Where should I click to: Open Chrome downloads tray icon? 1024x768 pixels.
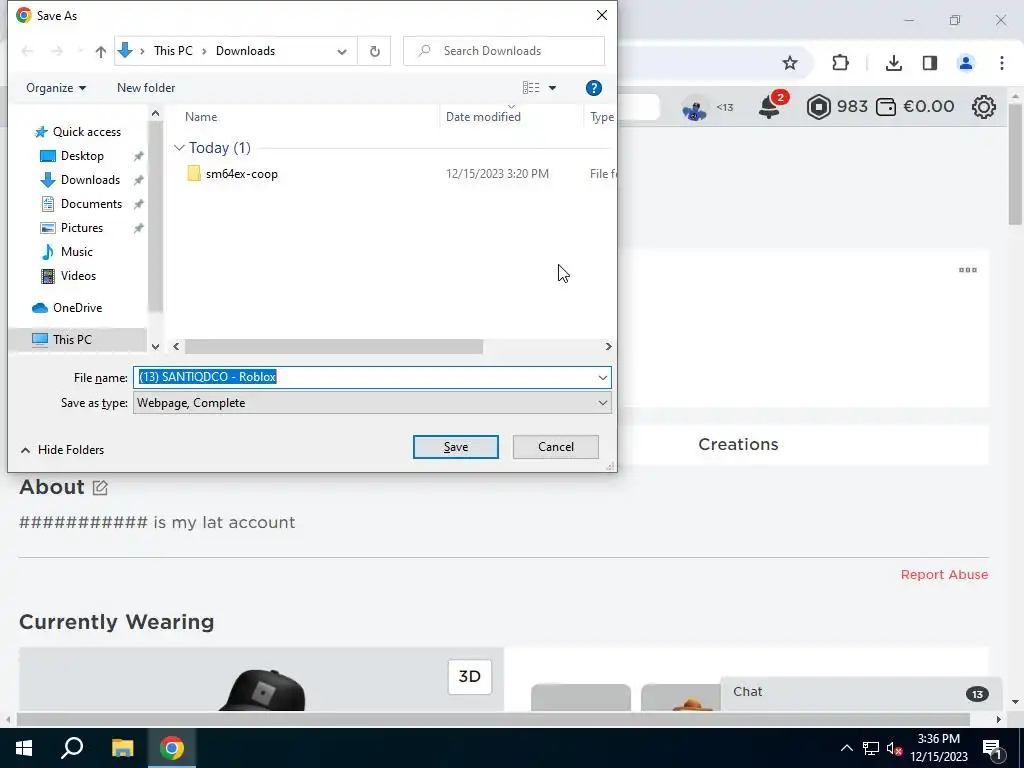[893, 63]
